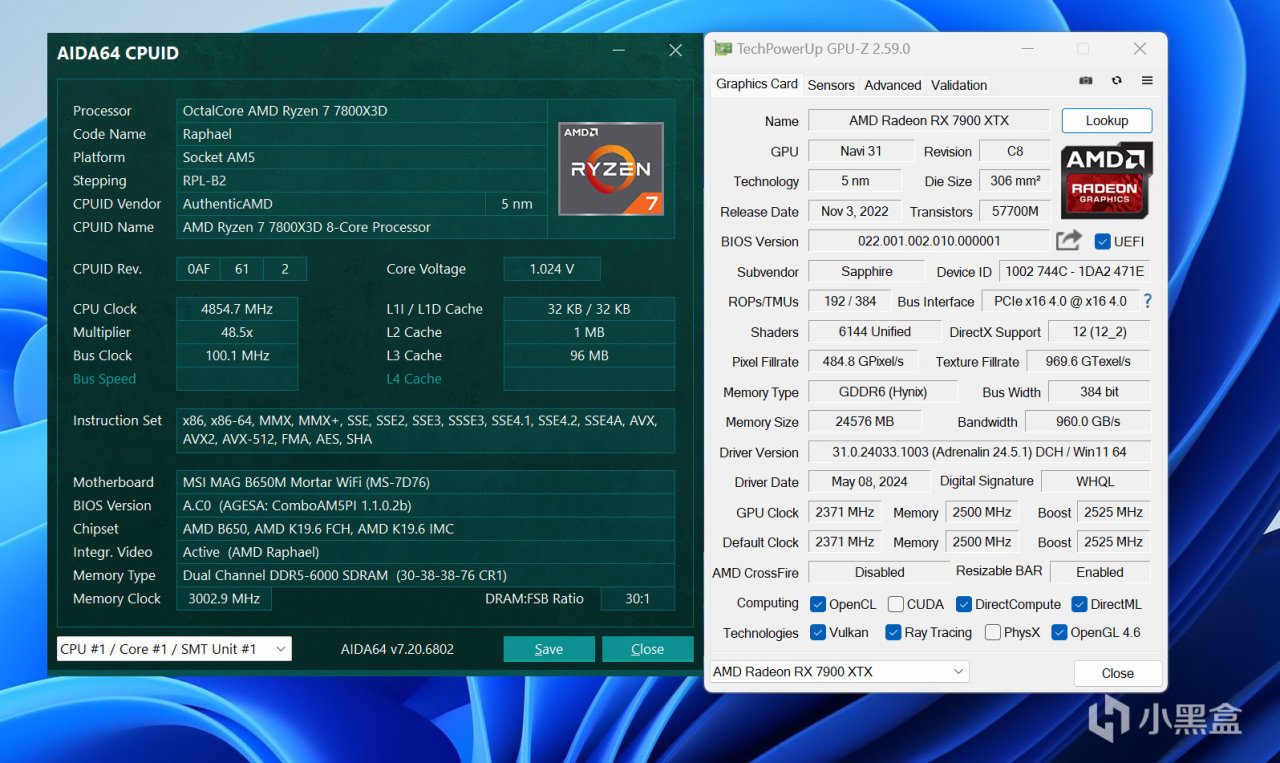The width and height of the screenshot is (1280, 763).
Task: Click the Close button in GPU-Z
Action: tap(1118, 673)
